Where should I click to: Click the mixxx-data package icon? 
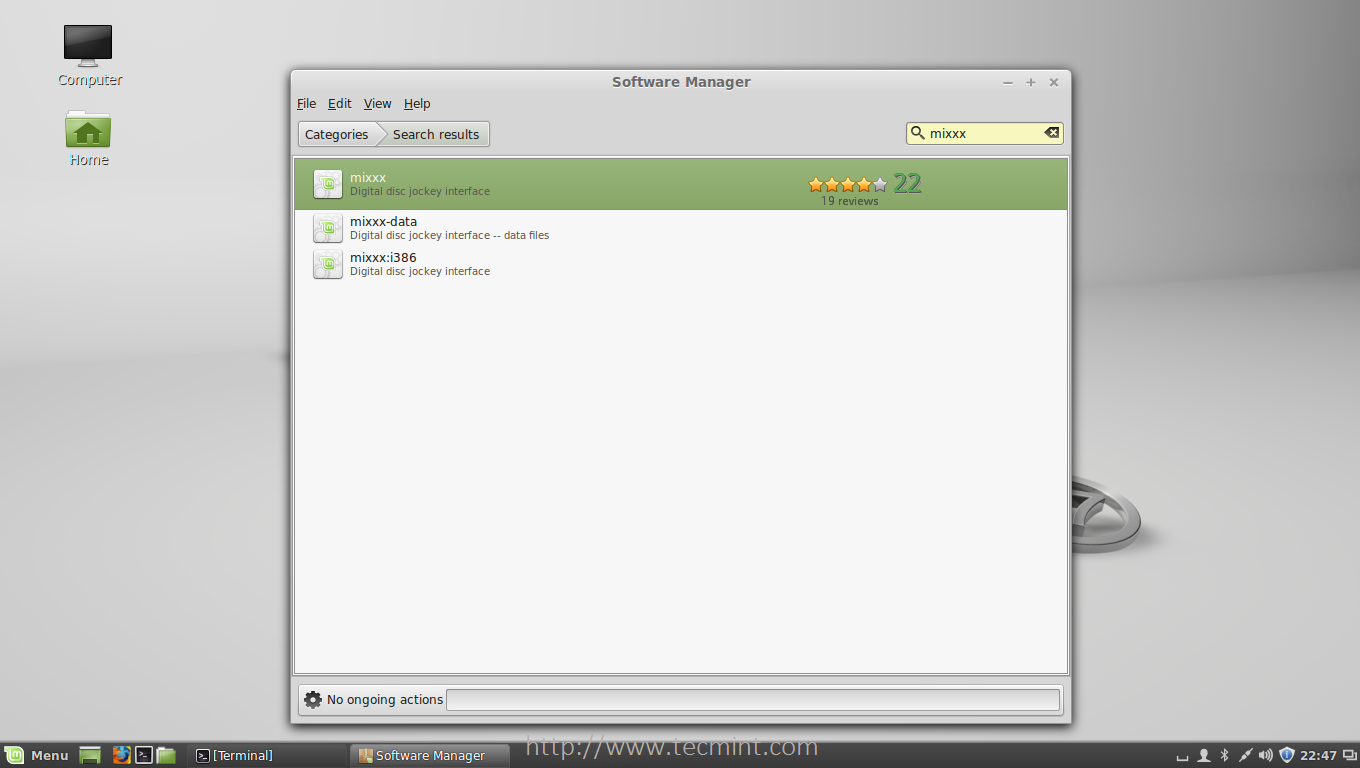pyautogui.click(x=328, y=228)
